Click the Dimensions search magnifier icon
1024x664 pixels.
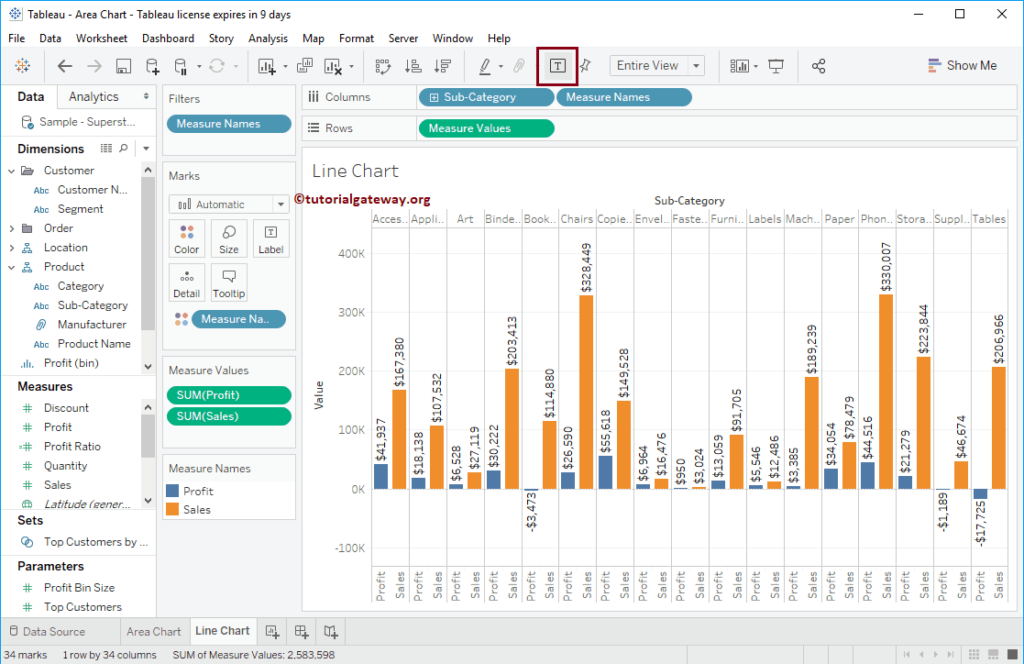coord(123,148)
